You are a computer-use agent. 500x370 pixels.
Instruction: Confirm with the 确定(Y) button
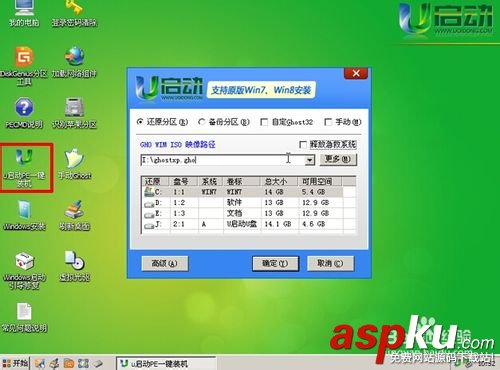(x=275, y=263)
